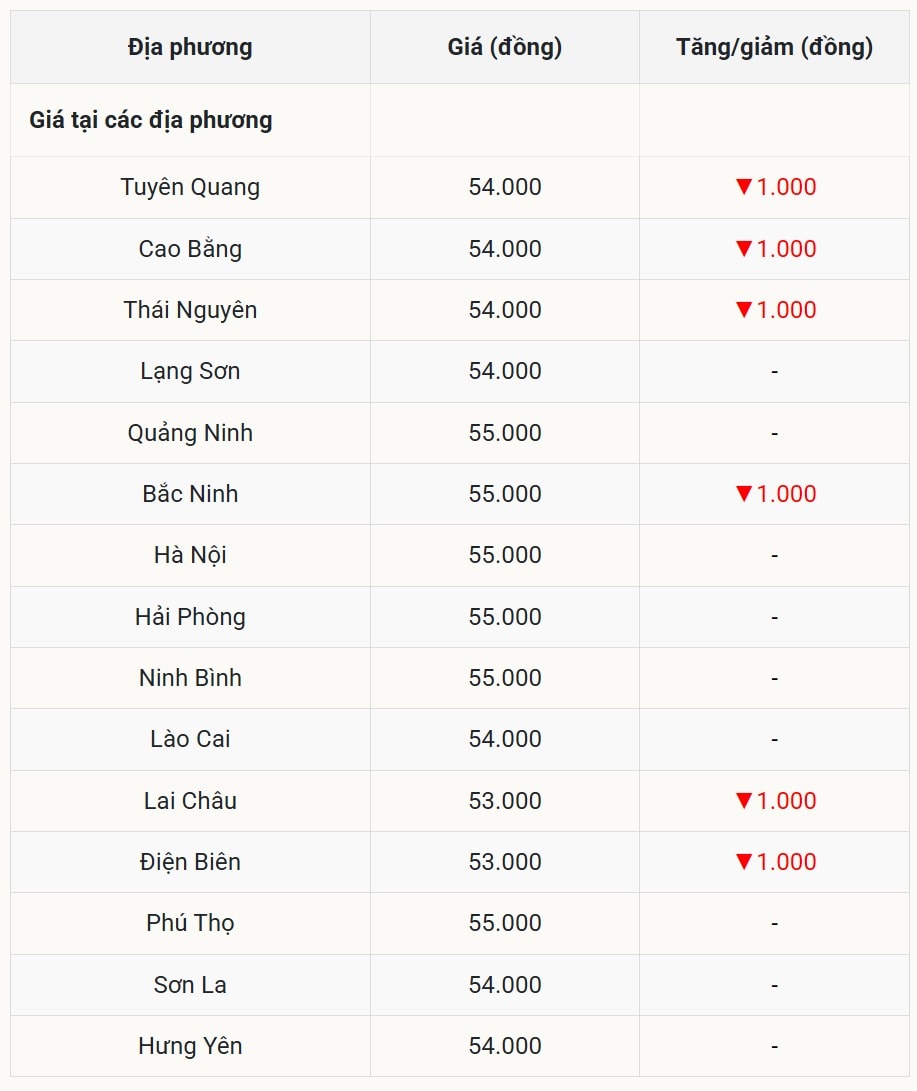Click the Hà Nội price value 55.000
Screen dimensions: 917x1091
pos(505,555)
